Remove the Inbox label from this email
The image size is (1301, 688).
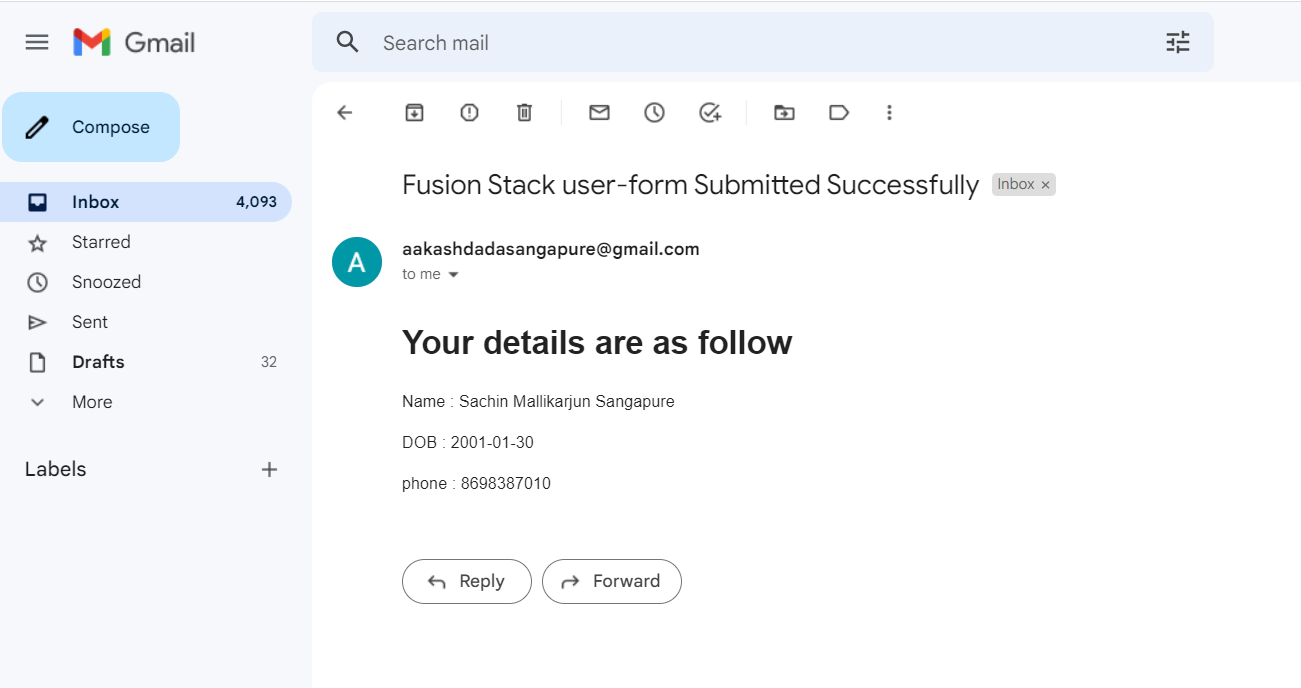coord(1045,184)
